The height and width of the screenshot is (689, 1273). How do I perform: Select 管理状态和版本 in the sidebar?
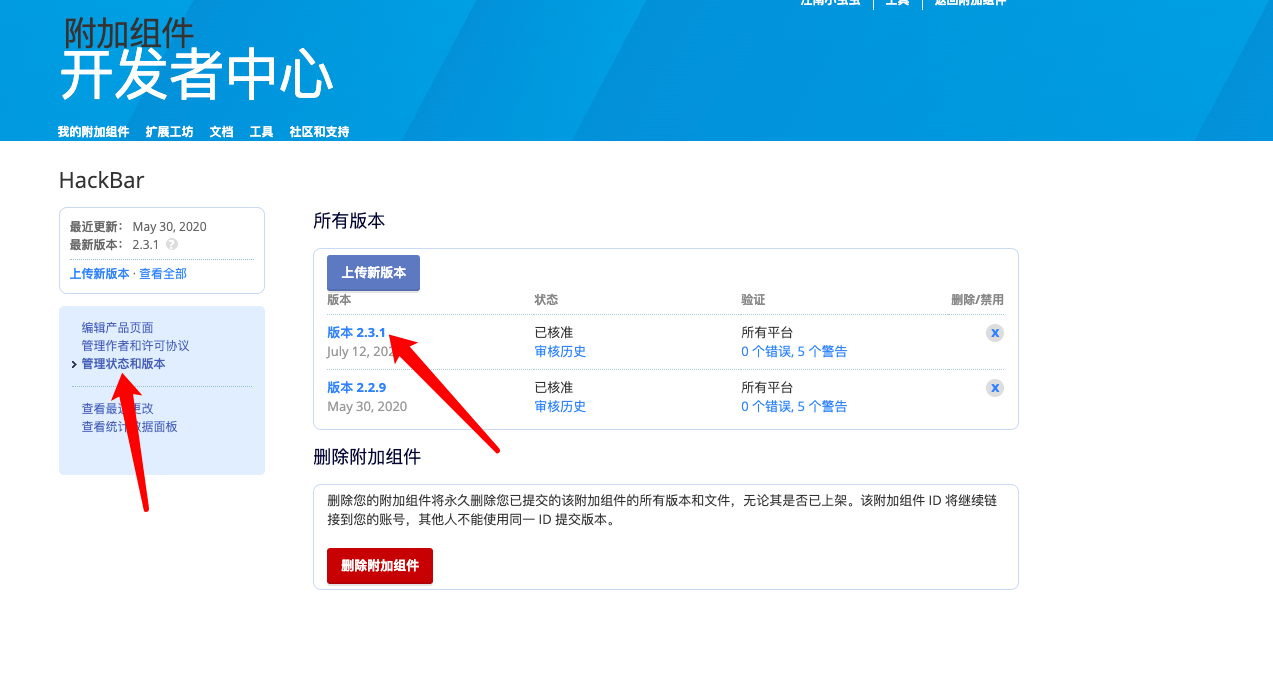(x=124, y=364)
